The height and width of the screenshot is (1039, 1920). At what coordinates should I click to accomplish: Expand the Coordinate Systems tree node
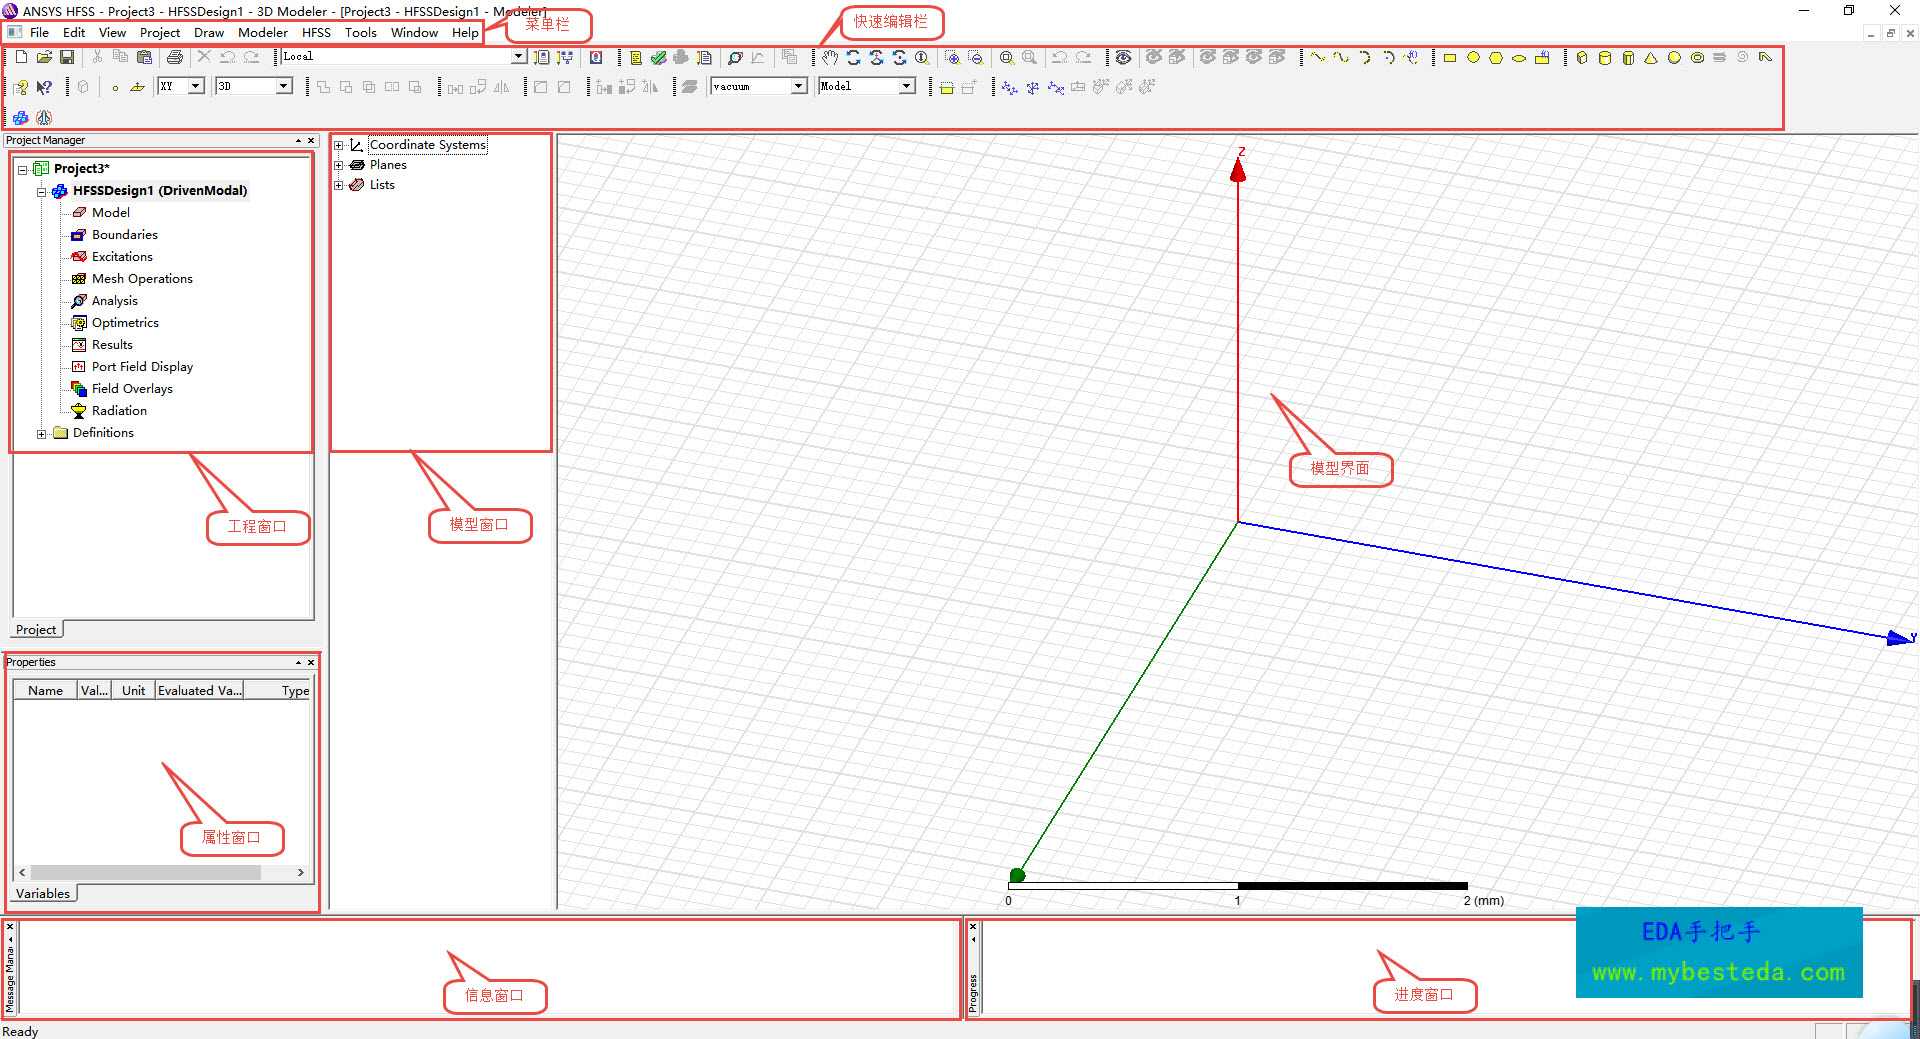pos(338,145)
